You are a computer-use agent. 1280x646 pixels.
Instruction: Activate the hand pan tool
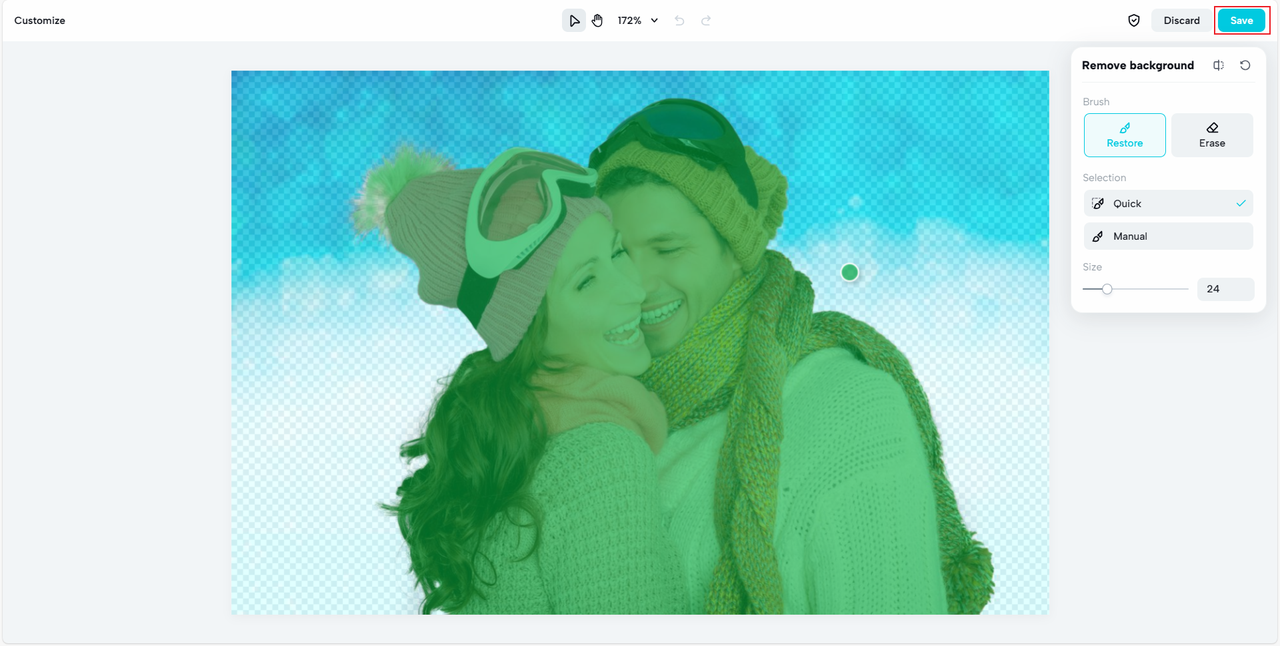(x=597, y=20)
